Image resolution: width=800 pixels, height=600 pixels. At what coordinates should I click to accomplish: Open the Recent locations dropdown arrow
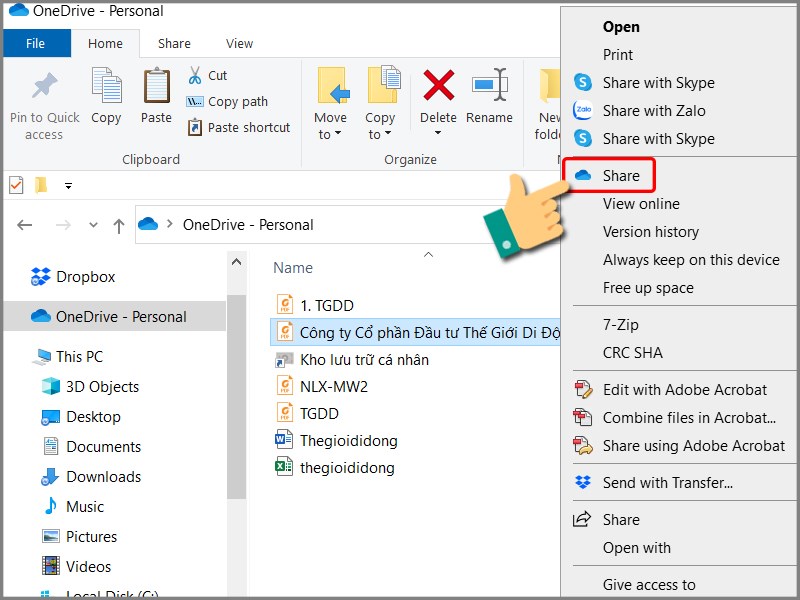click(93, 224)
